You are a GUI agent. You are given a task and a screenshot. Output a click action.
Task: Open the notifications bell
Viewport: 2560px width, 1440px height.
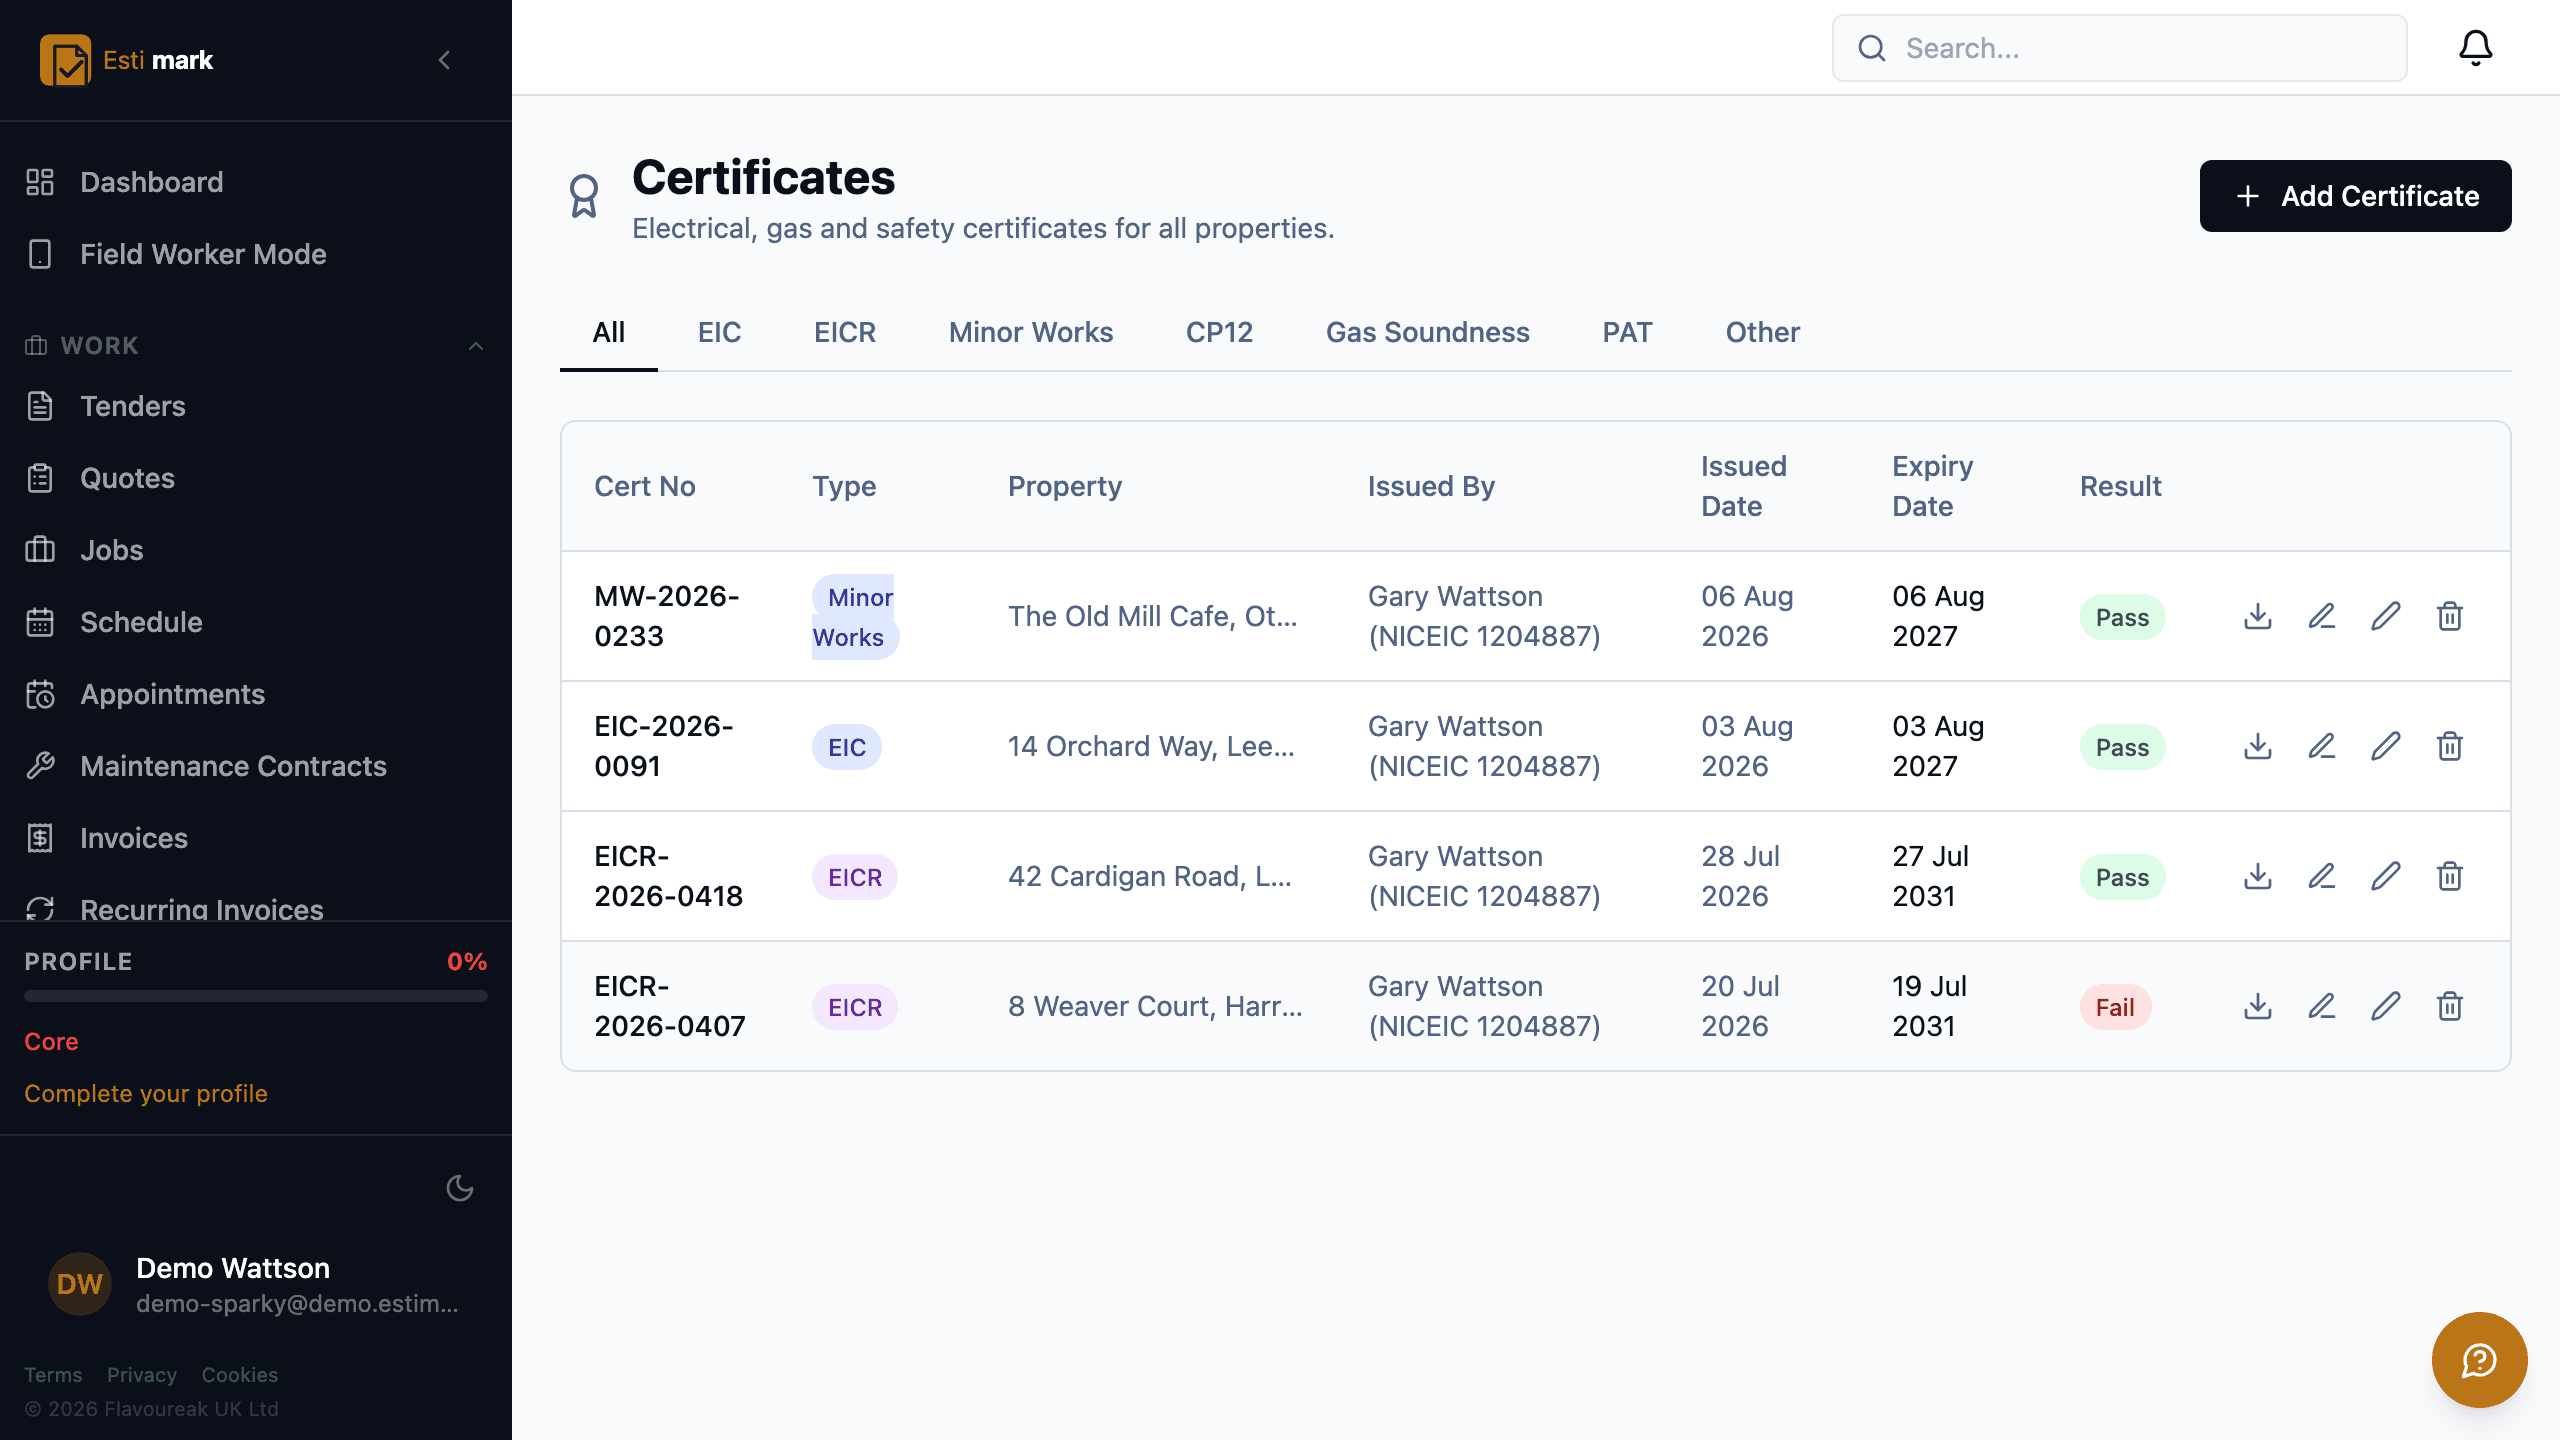pos(2476,48)
